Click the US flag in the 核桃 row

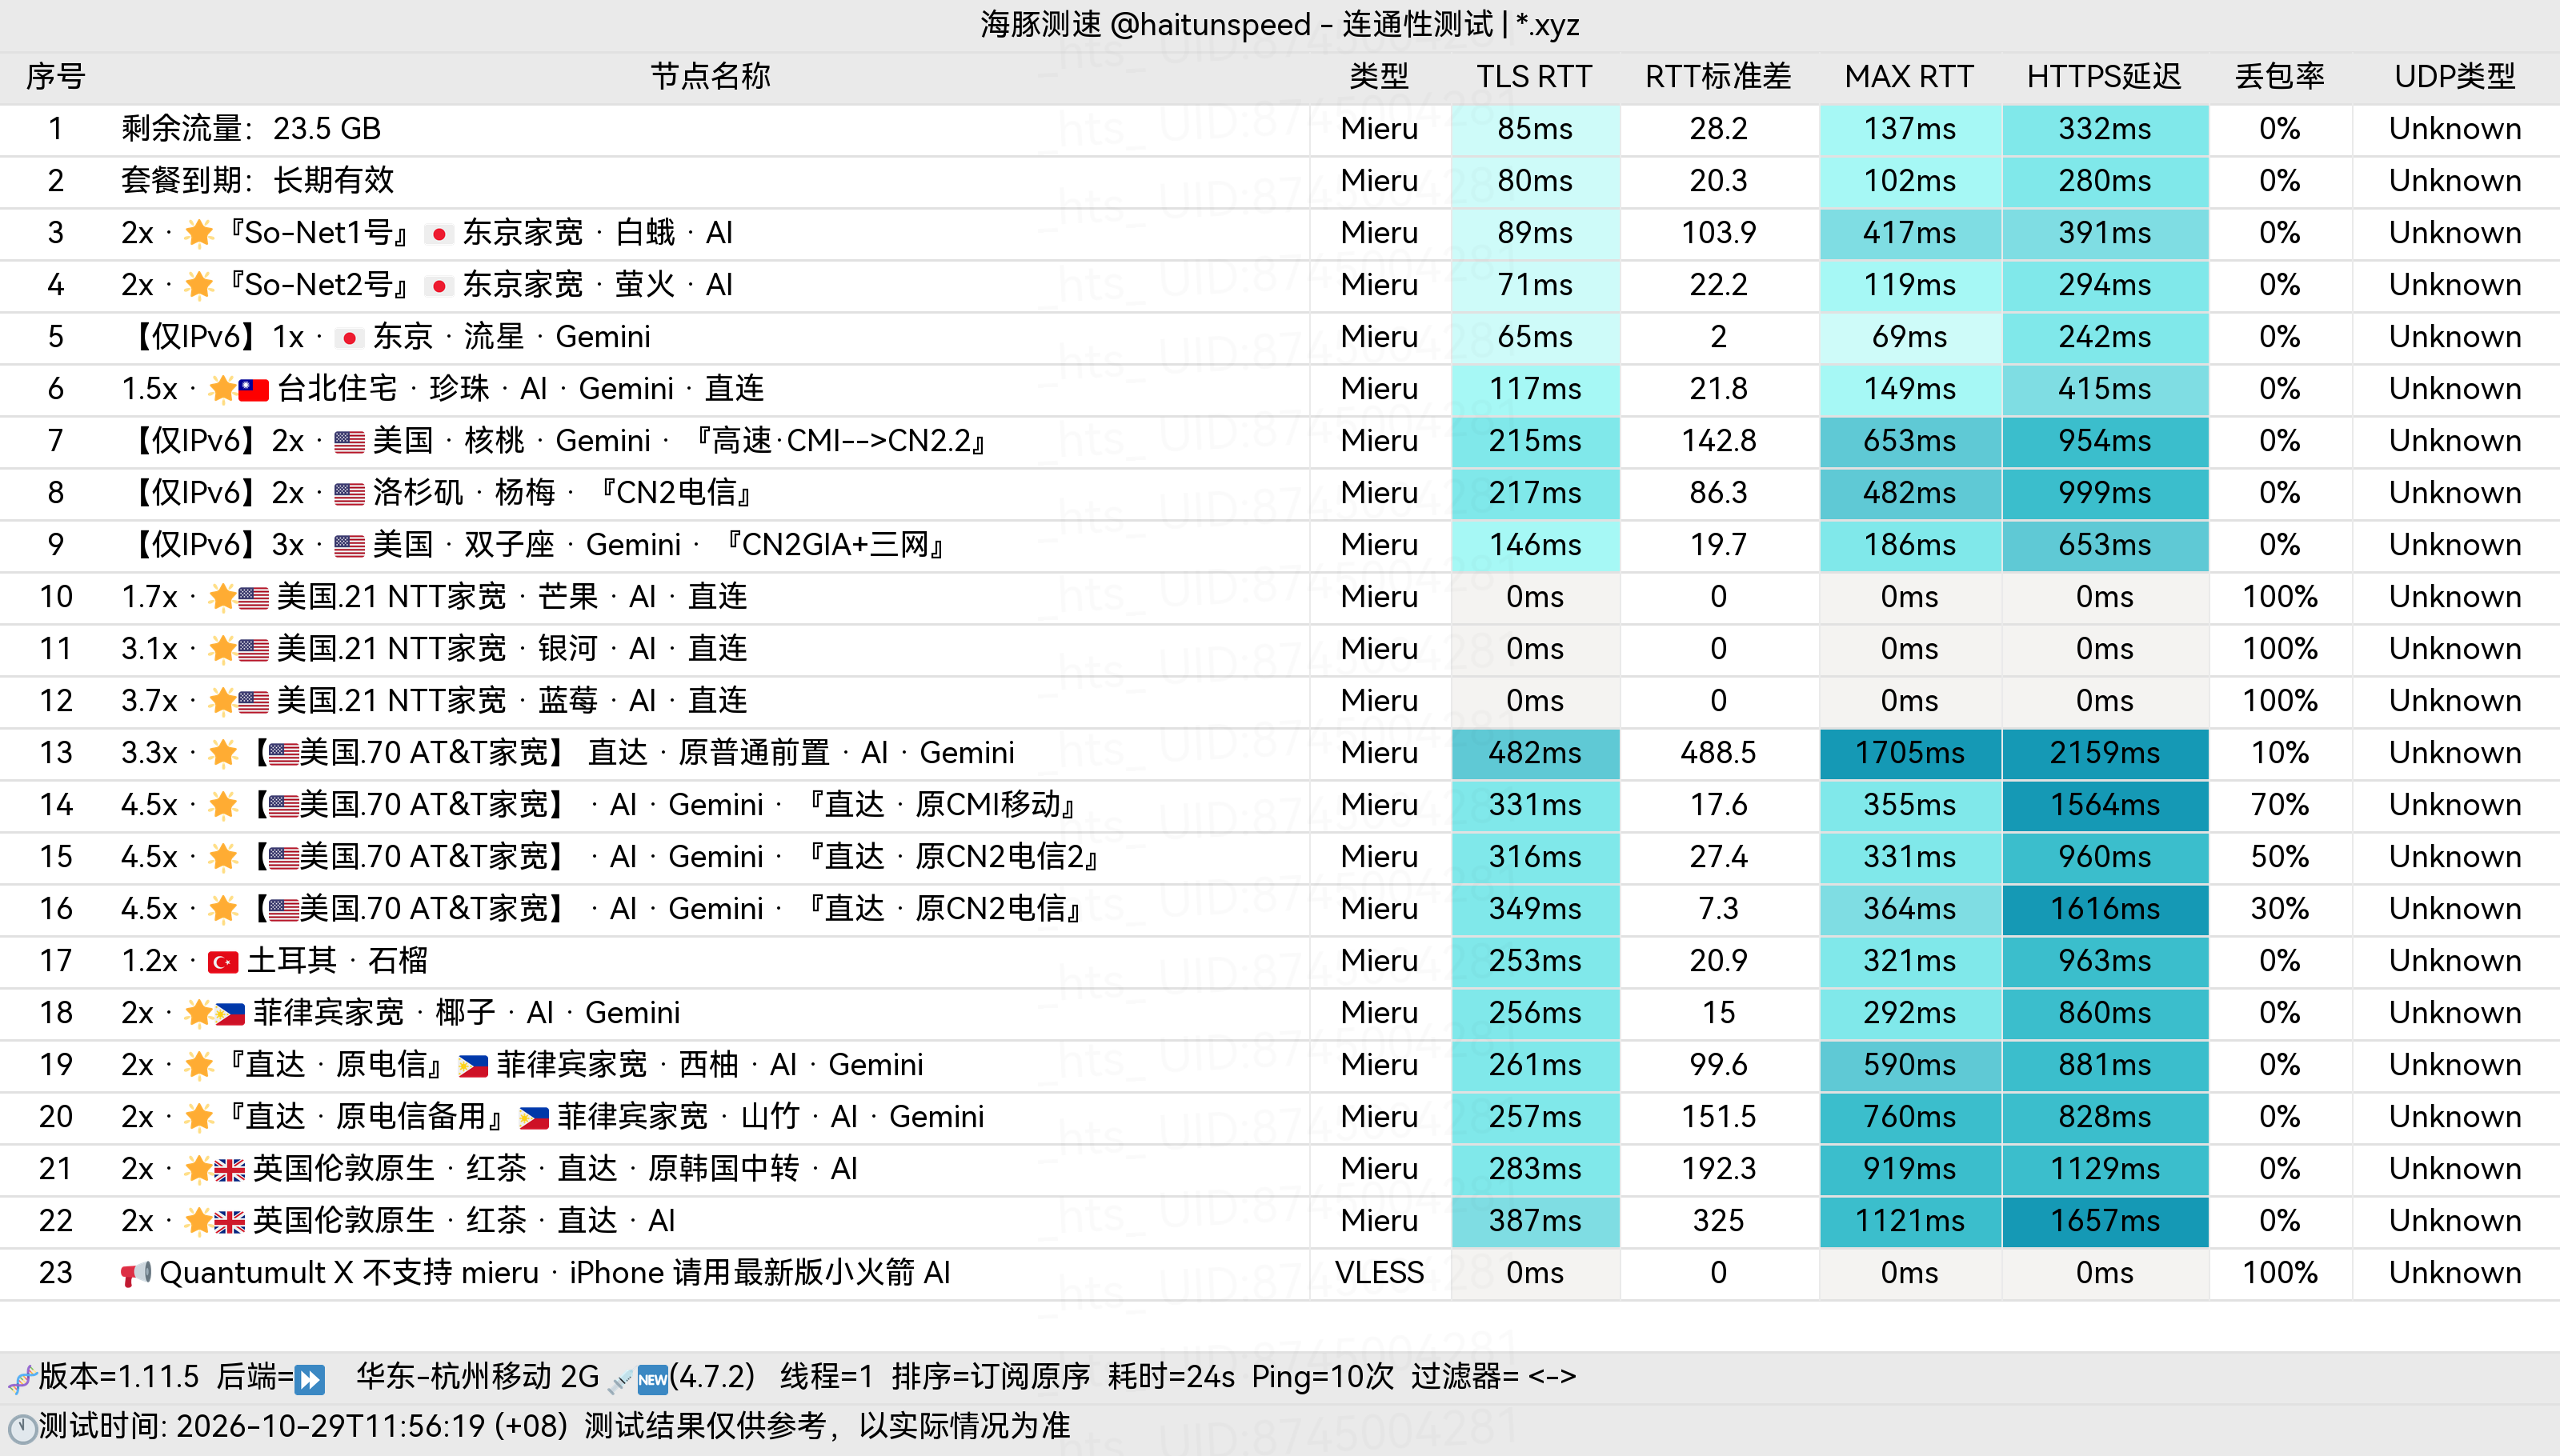point(349,442)
